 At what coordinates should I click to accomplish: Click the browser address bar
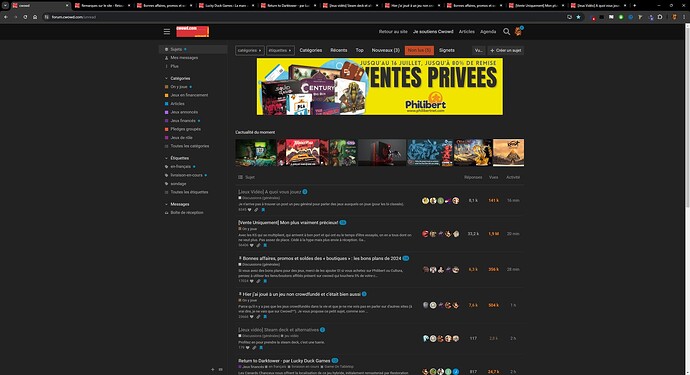[304, 17]
